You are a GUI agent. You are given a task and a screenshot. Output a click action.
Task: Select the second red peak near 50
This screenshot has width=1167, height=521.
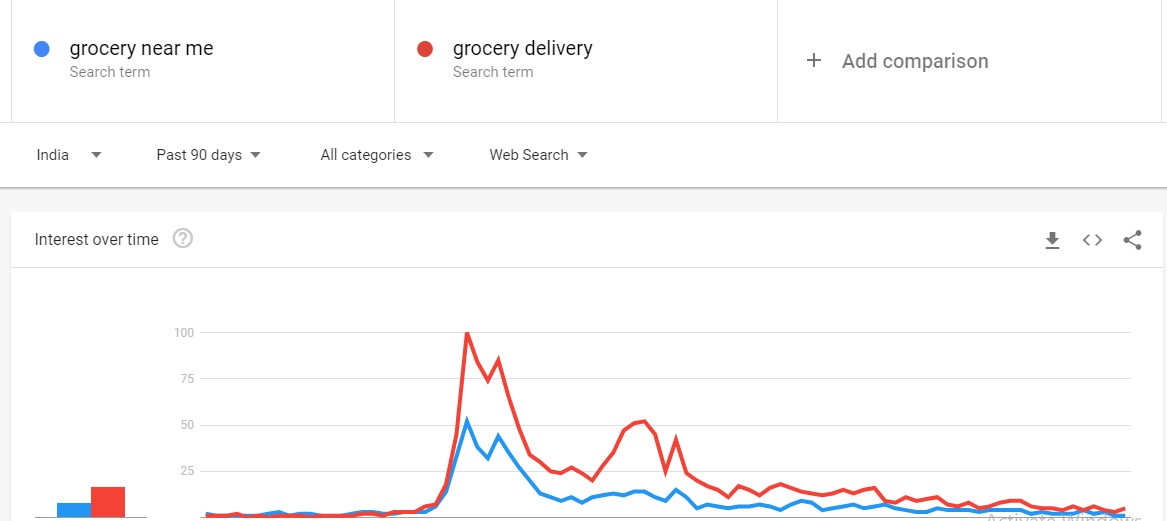coord(645,421)
